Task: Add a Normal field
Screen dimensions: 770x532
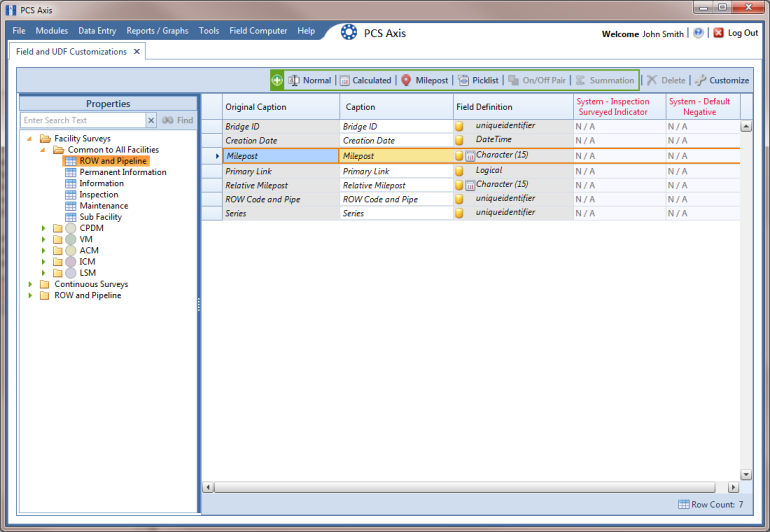Action: 310,80
